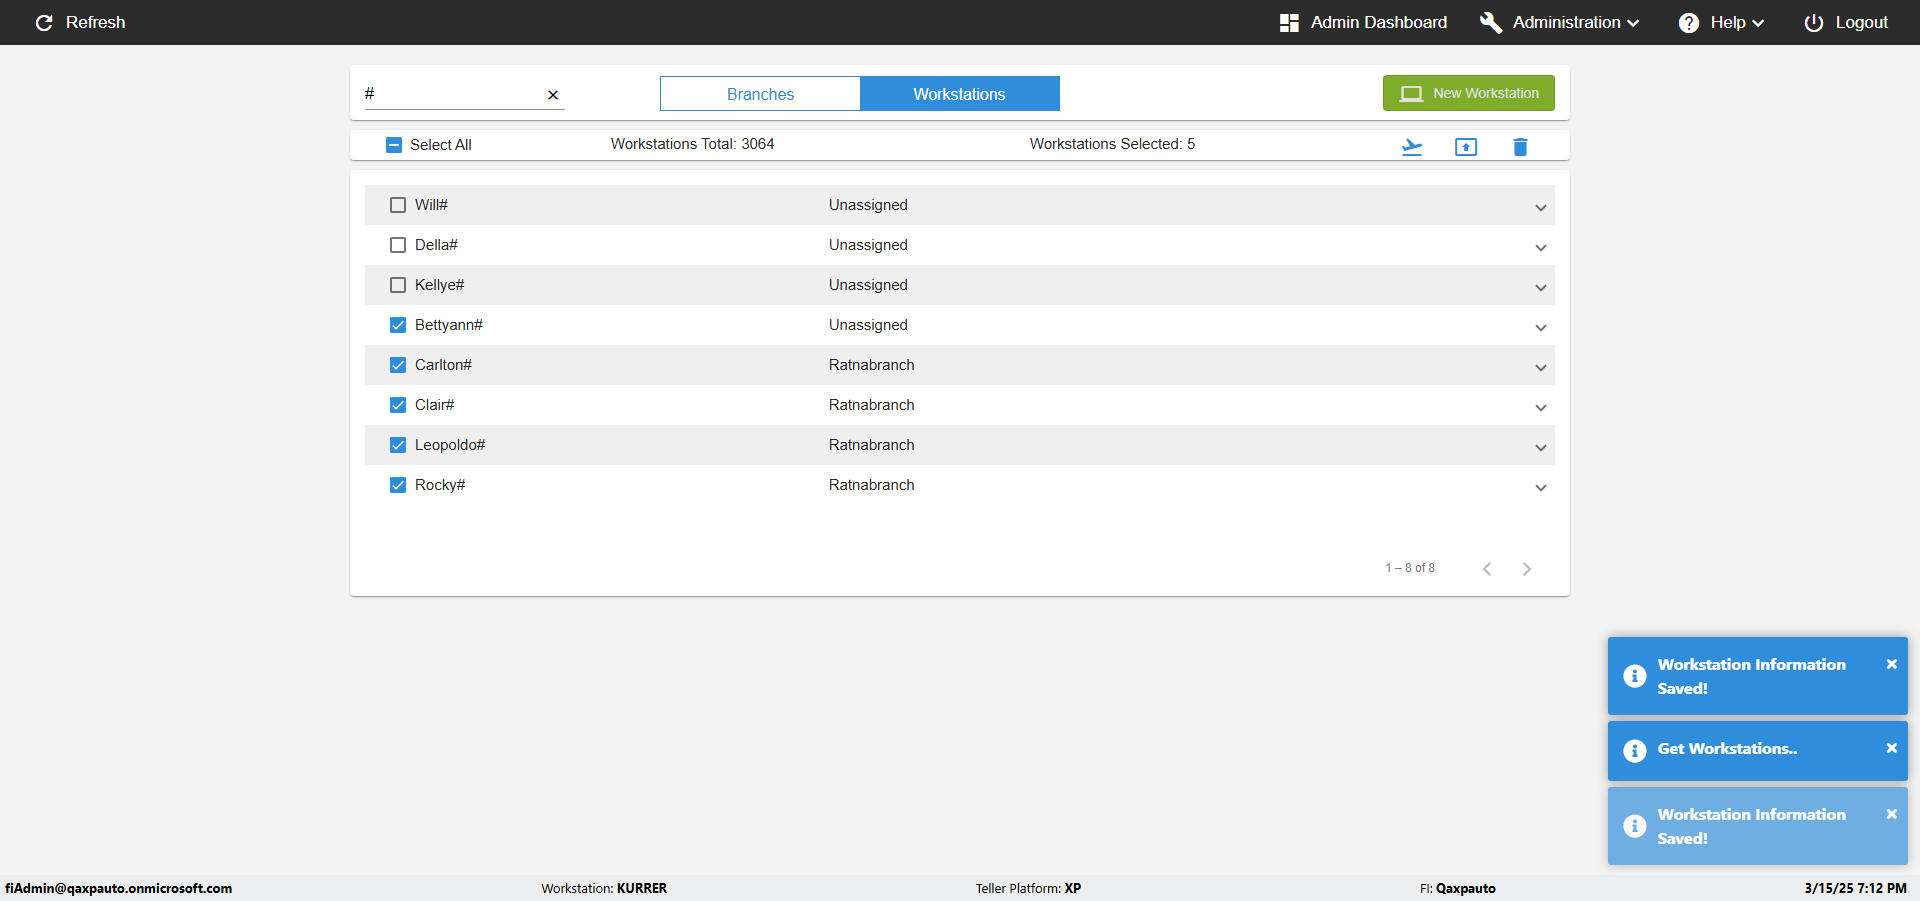Uncheck the Leopoldo# workstation checkbox
1920x901 pixels.
point(398,445)
